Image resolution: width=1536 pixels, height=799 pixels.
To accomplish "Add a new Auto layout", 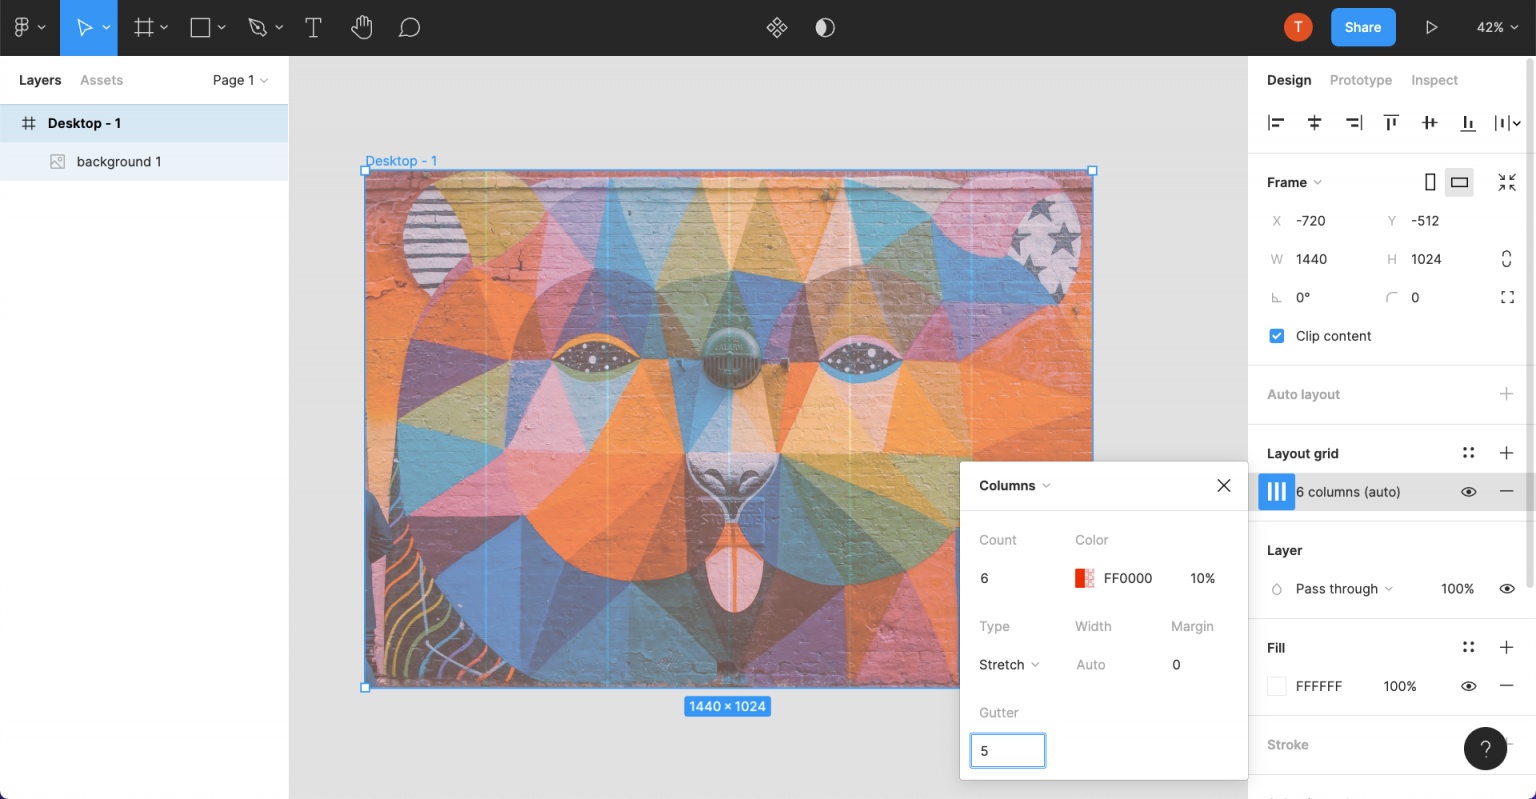I will pos(1506,394).
